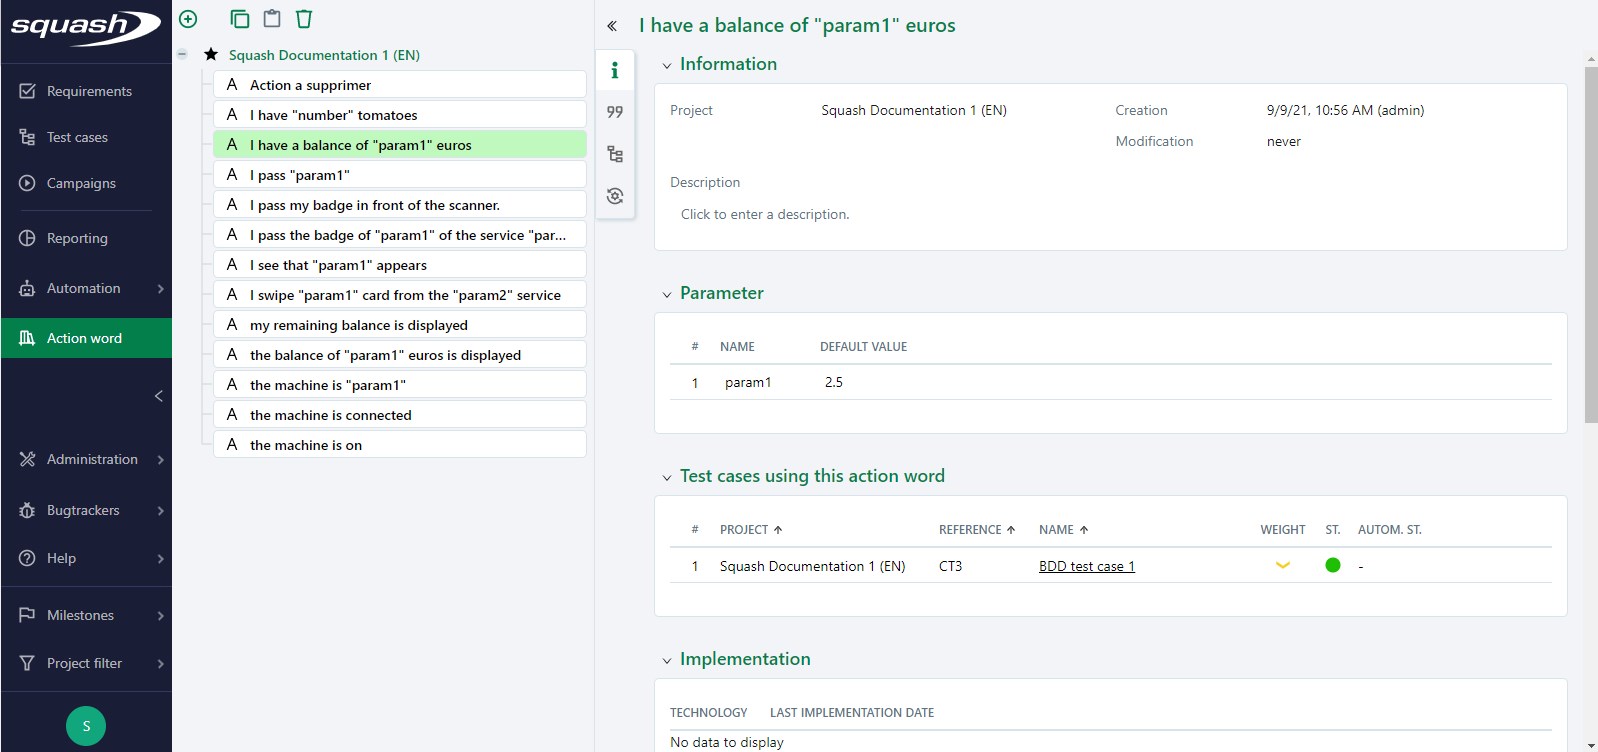Viewport: 1598px width, 752px height.
Task: Open the BDD test case 1 link
Action: [1086, 566]
